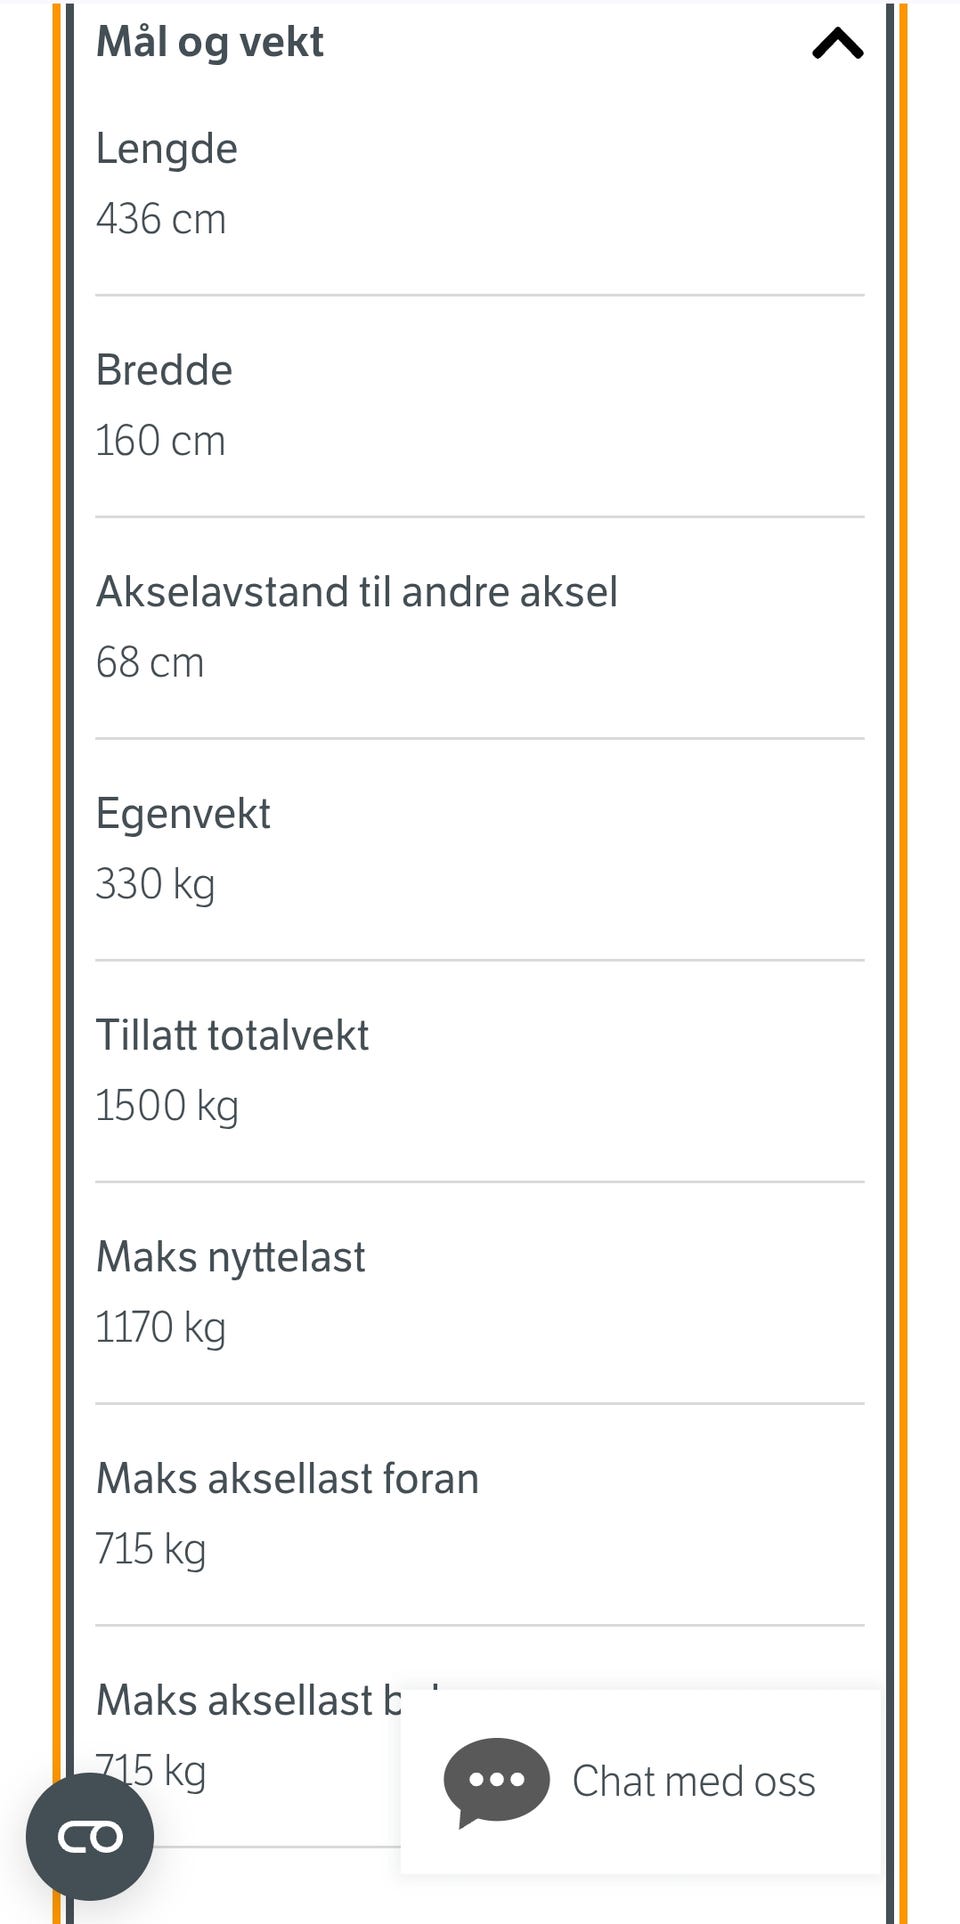Collapse the Mål og vekt section chevron
This screenshot has height=1924, width=960.
(x=837, y=43)
